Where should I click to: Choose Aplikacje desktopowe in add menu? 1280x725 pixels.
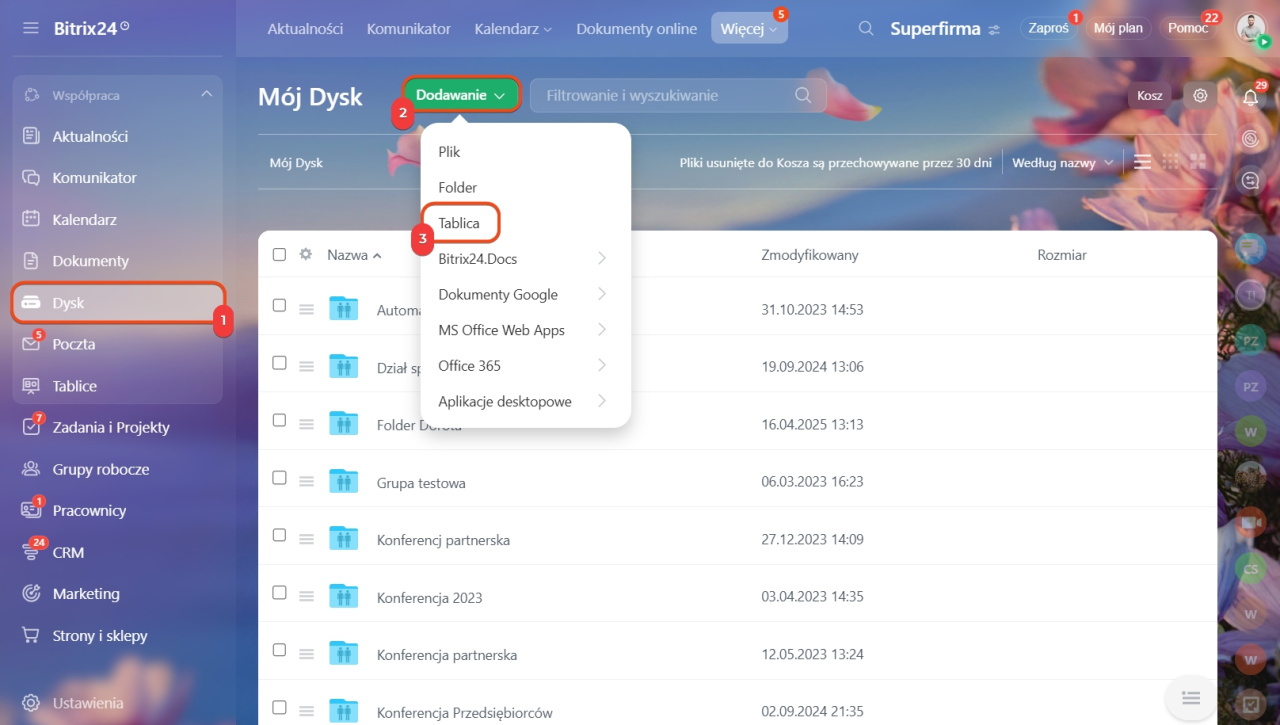point(525,401)
